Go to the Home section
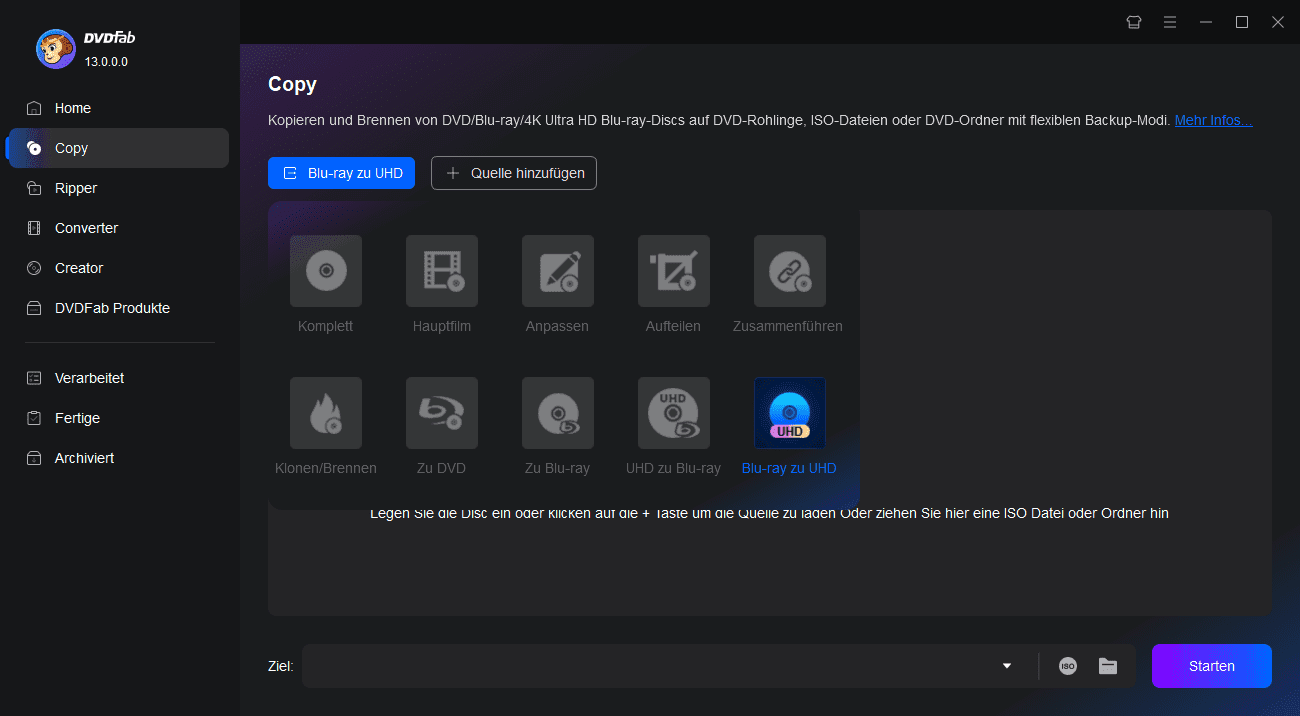The width and height of the screenshot is (1300, 716). [x=118, y=108]
